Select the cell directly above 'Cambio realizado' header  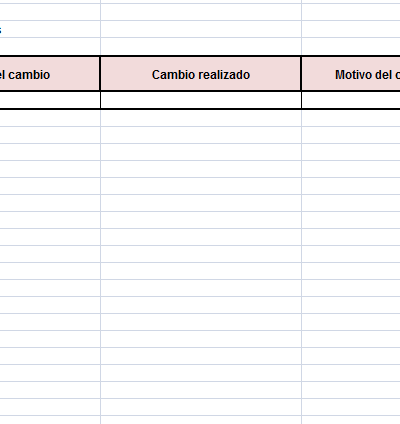[201, 46]
